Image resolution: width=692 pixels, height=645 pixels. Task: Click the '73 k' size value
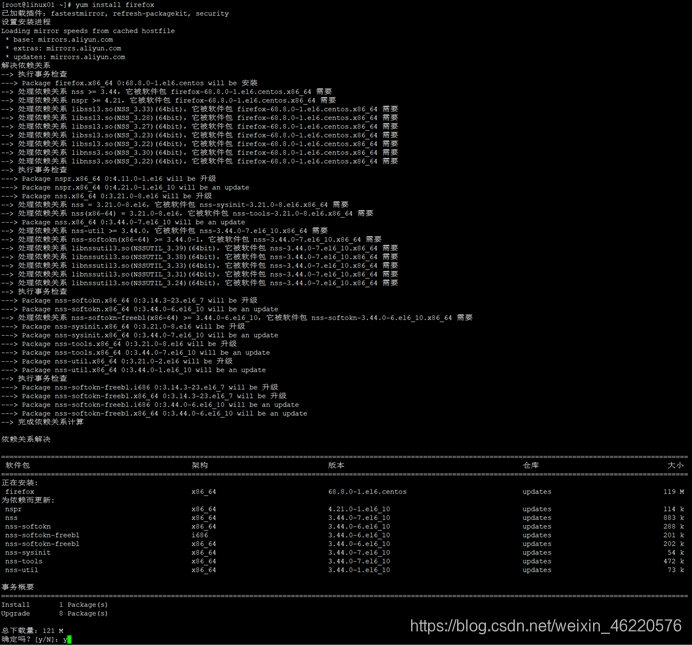[x=676, y=570]
